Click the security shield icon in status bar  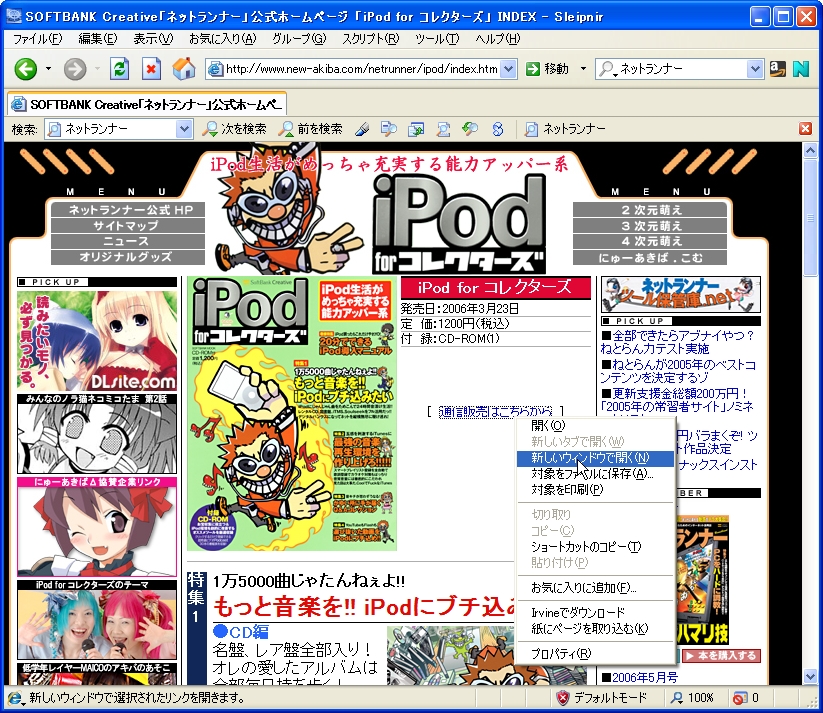click(563, 698)
